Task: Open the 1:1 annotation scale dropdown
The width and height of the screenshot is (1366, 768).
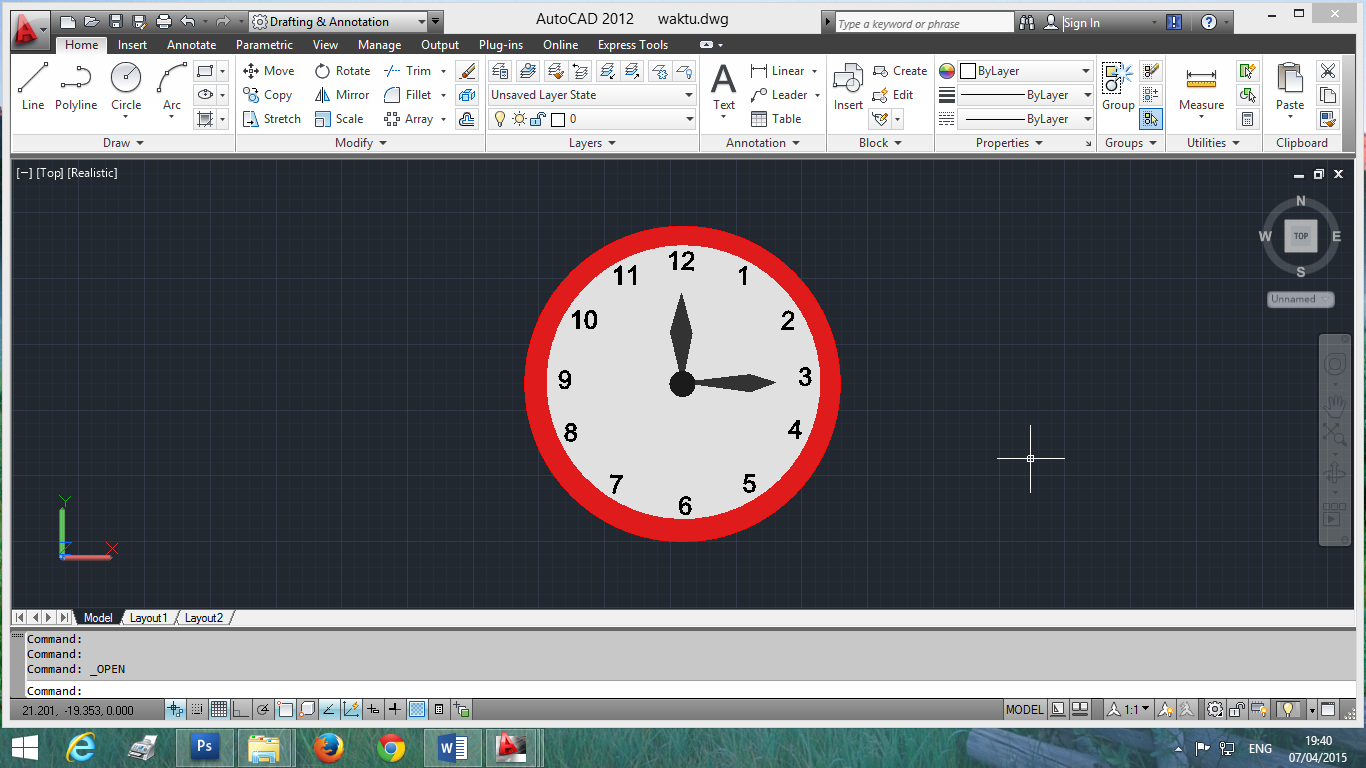Action: click(1127, 710)
